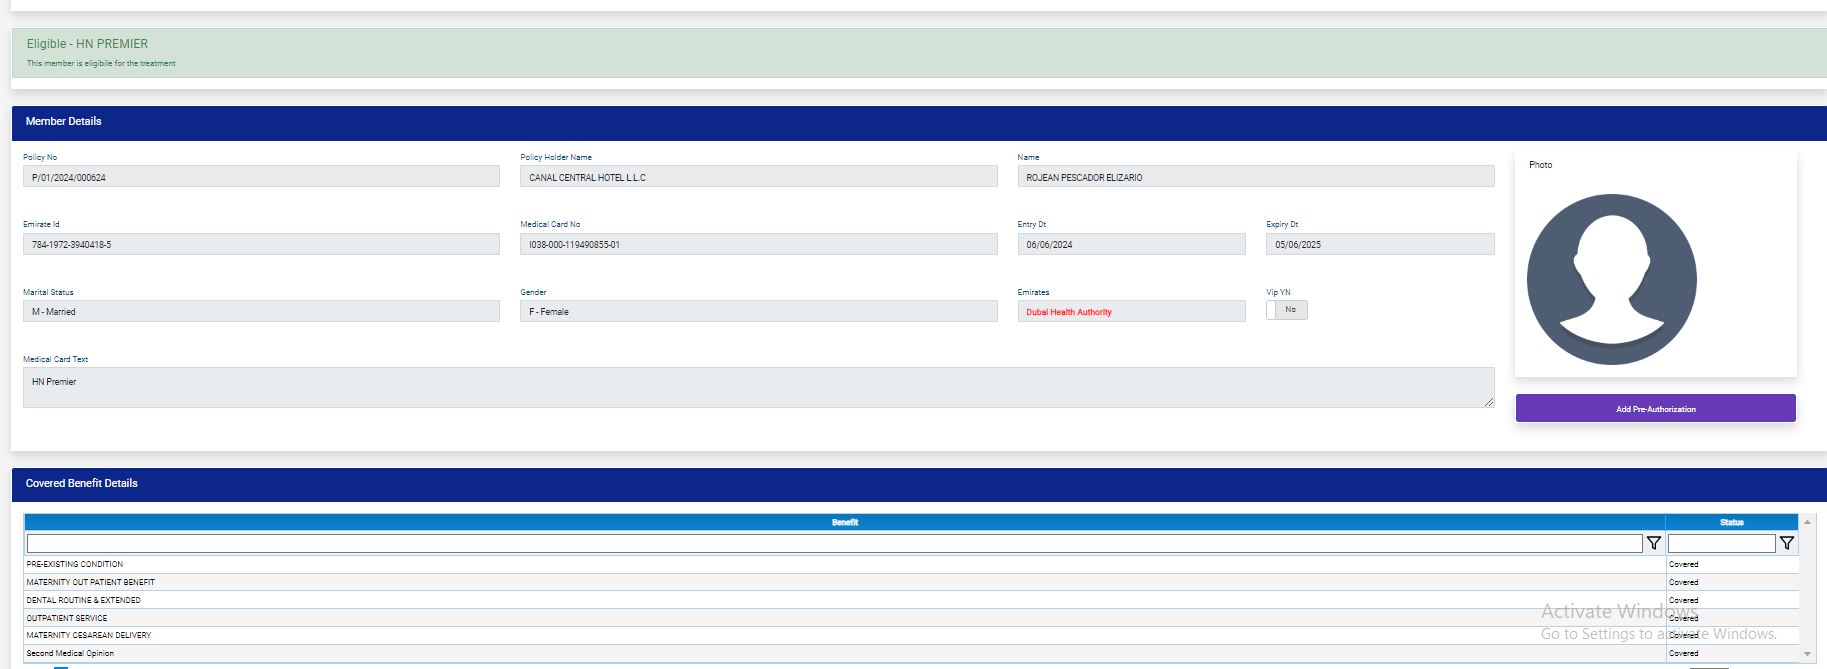This screenshot has width=1827, height=669.
Task: Click the Entry Dt field 06/06/2024
Action: tap(1132, 244)
